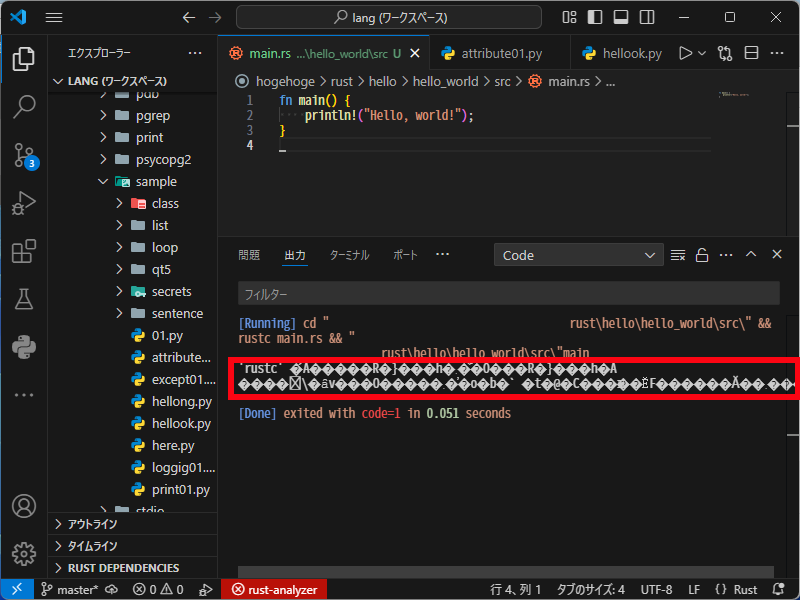Expand the タイムライン section
Image resolution: width=800 pixels, height=600 pixels.
click(x=133, y=546)
